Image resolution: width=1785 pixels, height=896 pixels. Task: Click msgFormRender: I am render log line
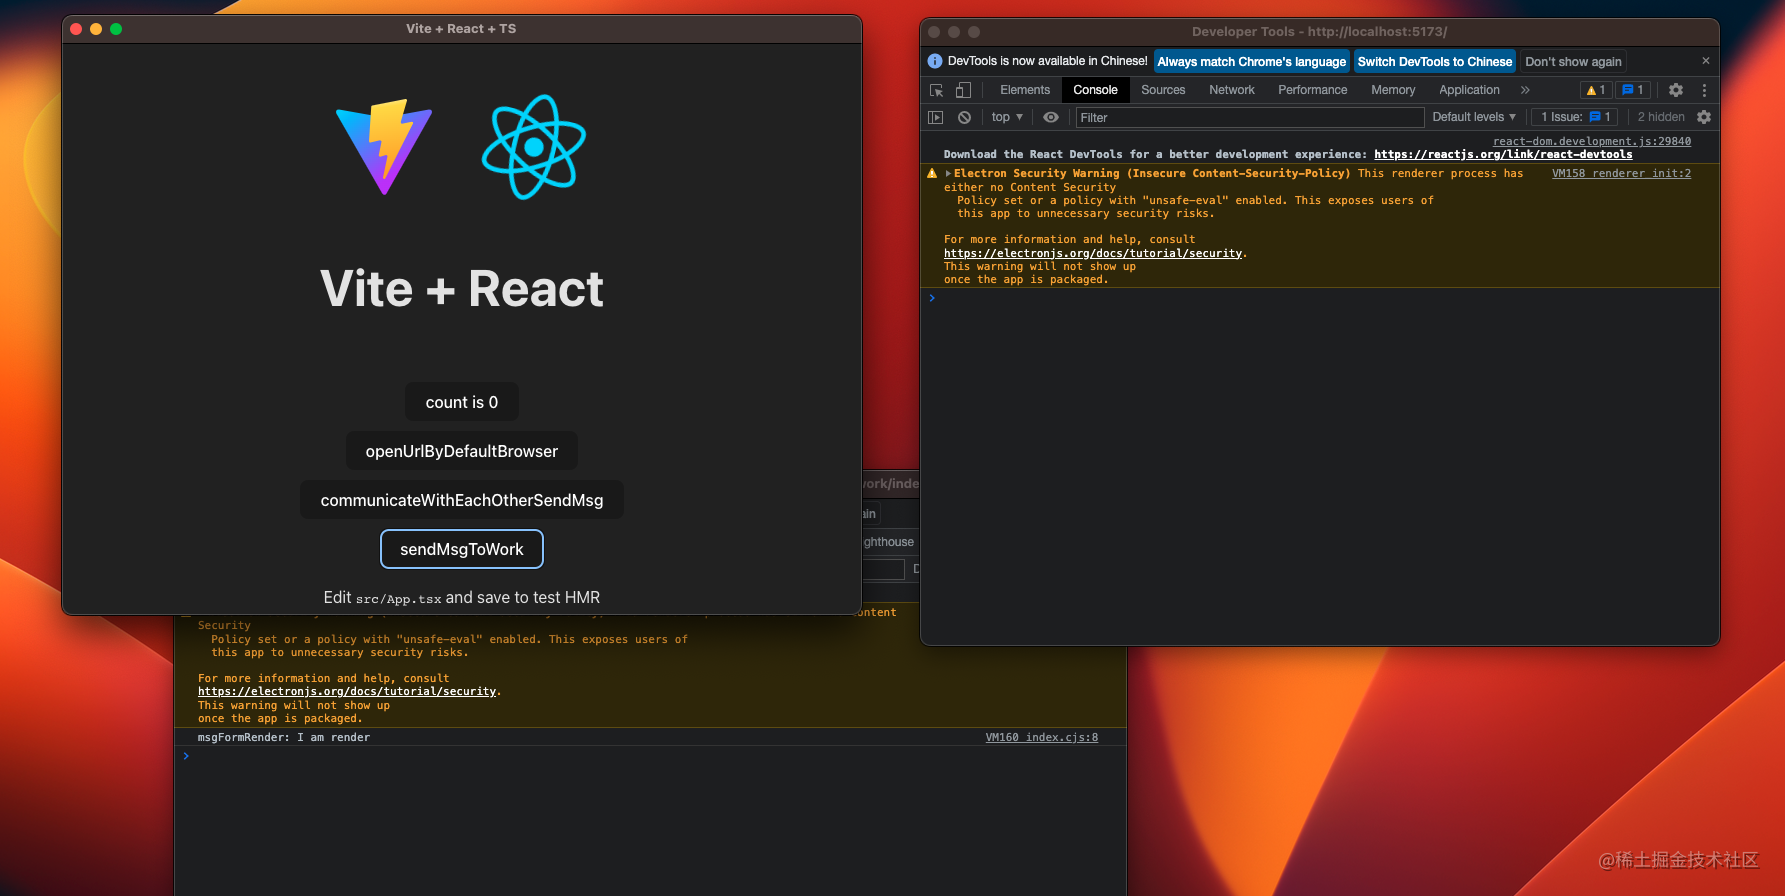tap(284, 738)
